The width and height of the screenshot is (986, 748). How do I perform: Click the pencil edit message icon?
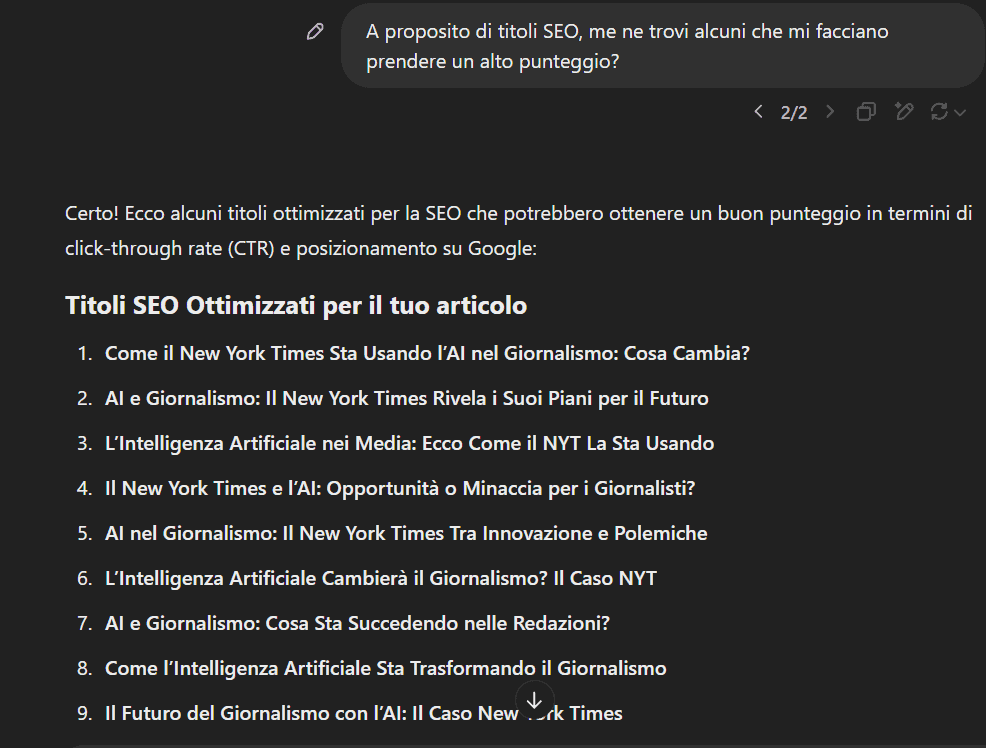pyautogui.click(x=315, y=31)
